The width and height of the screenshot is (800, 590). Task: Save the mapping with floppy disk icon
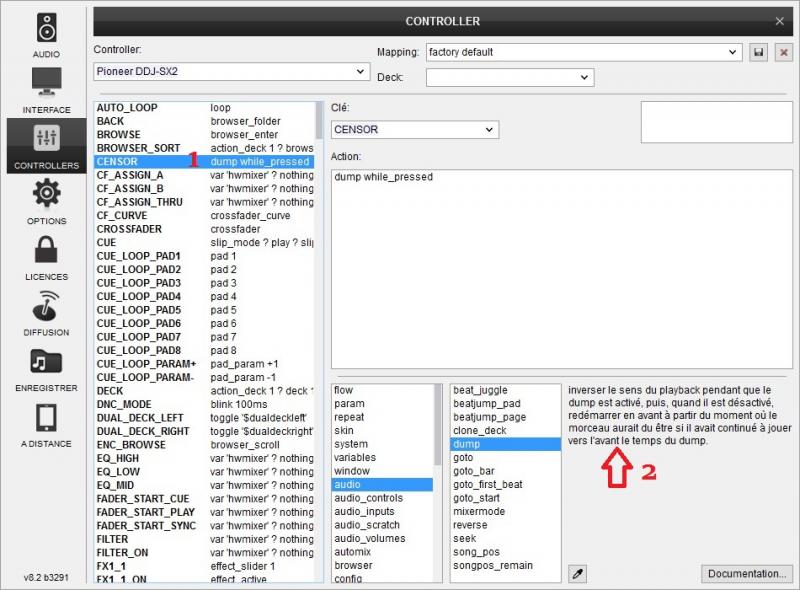[x=759, y=51]
